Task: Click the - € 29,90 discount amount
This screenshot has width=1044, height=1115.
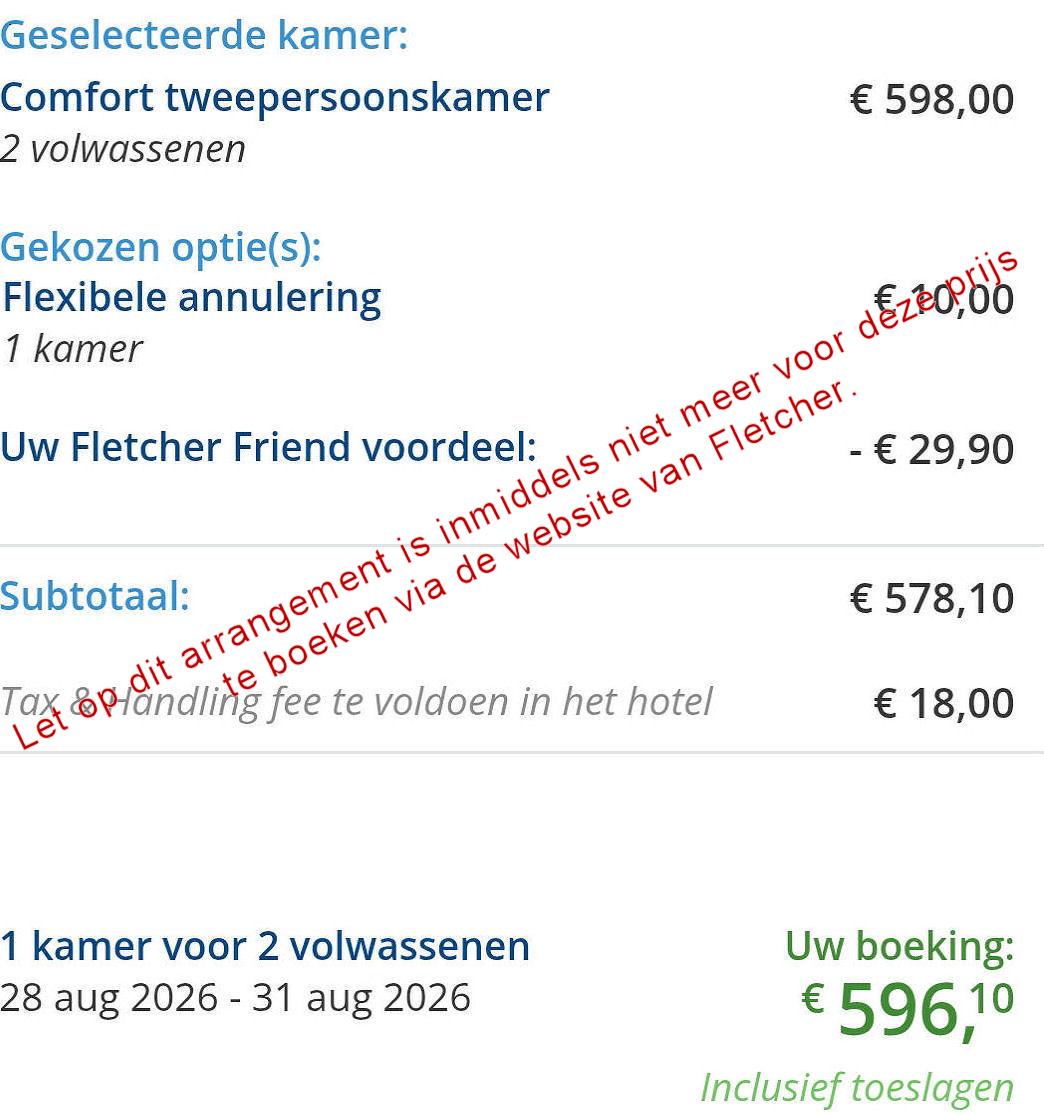Action: [931, 450]
